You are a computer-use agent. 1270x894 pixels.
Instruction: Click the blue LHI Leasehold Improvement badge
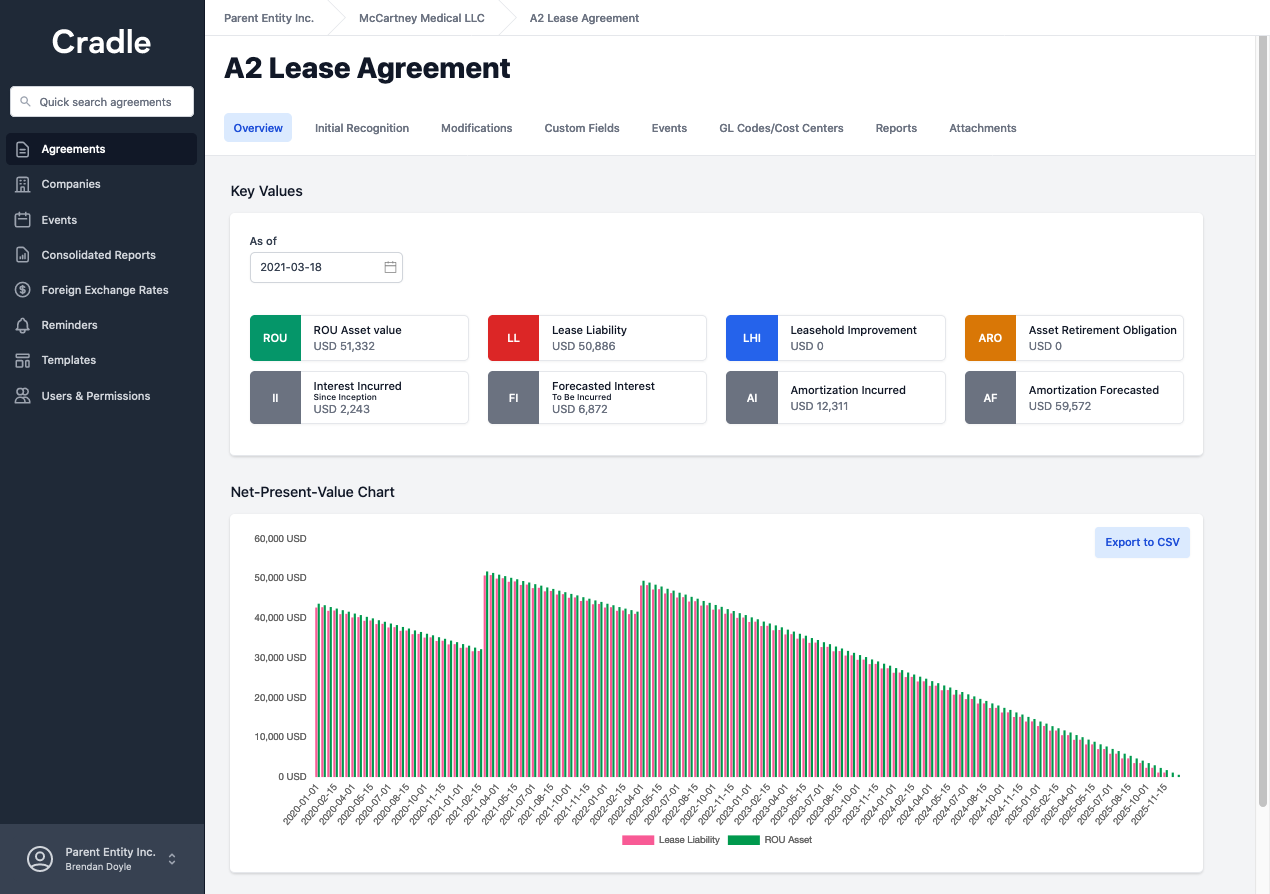pyautogui.click(x=751, y=338)
